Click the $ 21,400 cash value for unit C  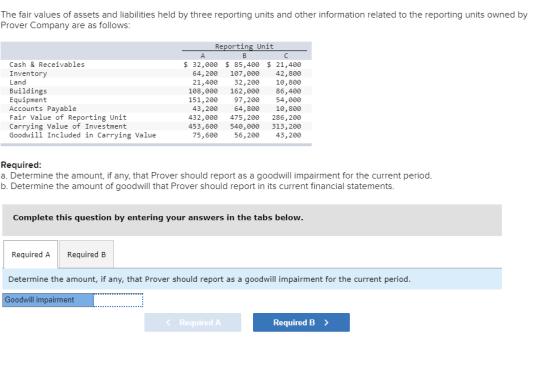pos(284,65)
